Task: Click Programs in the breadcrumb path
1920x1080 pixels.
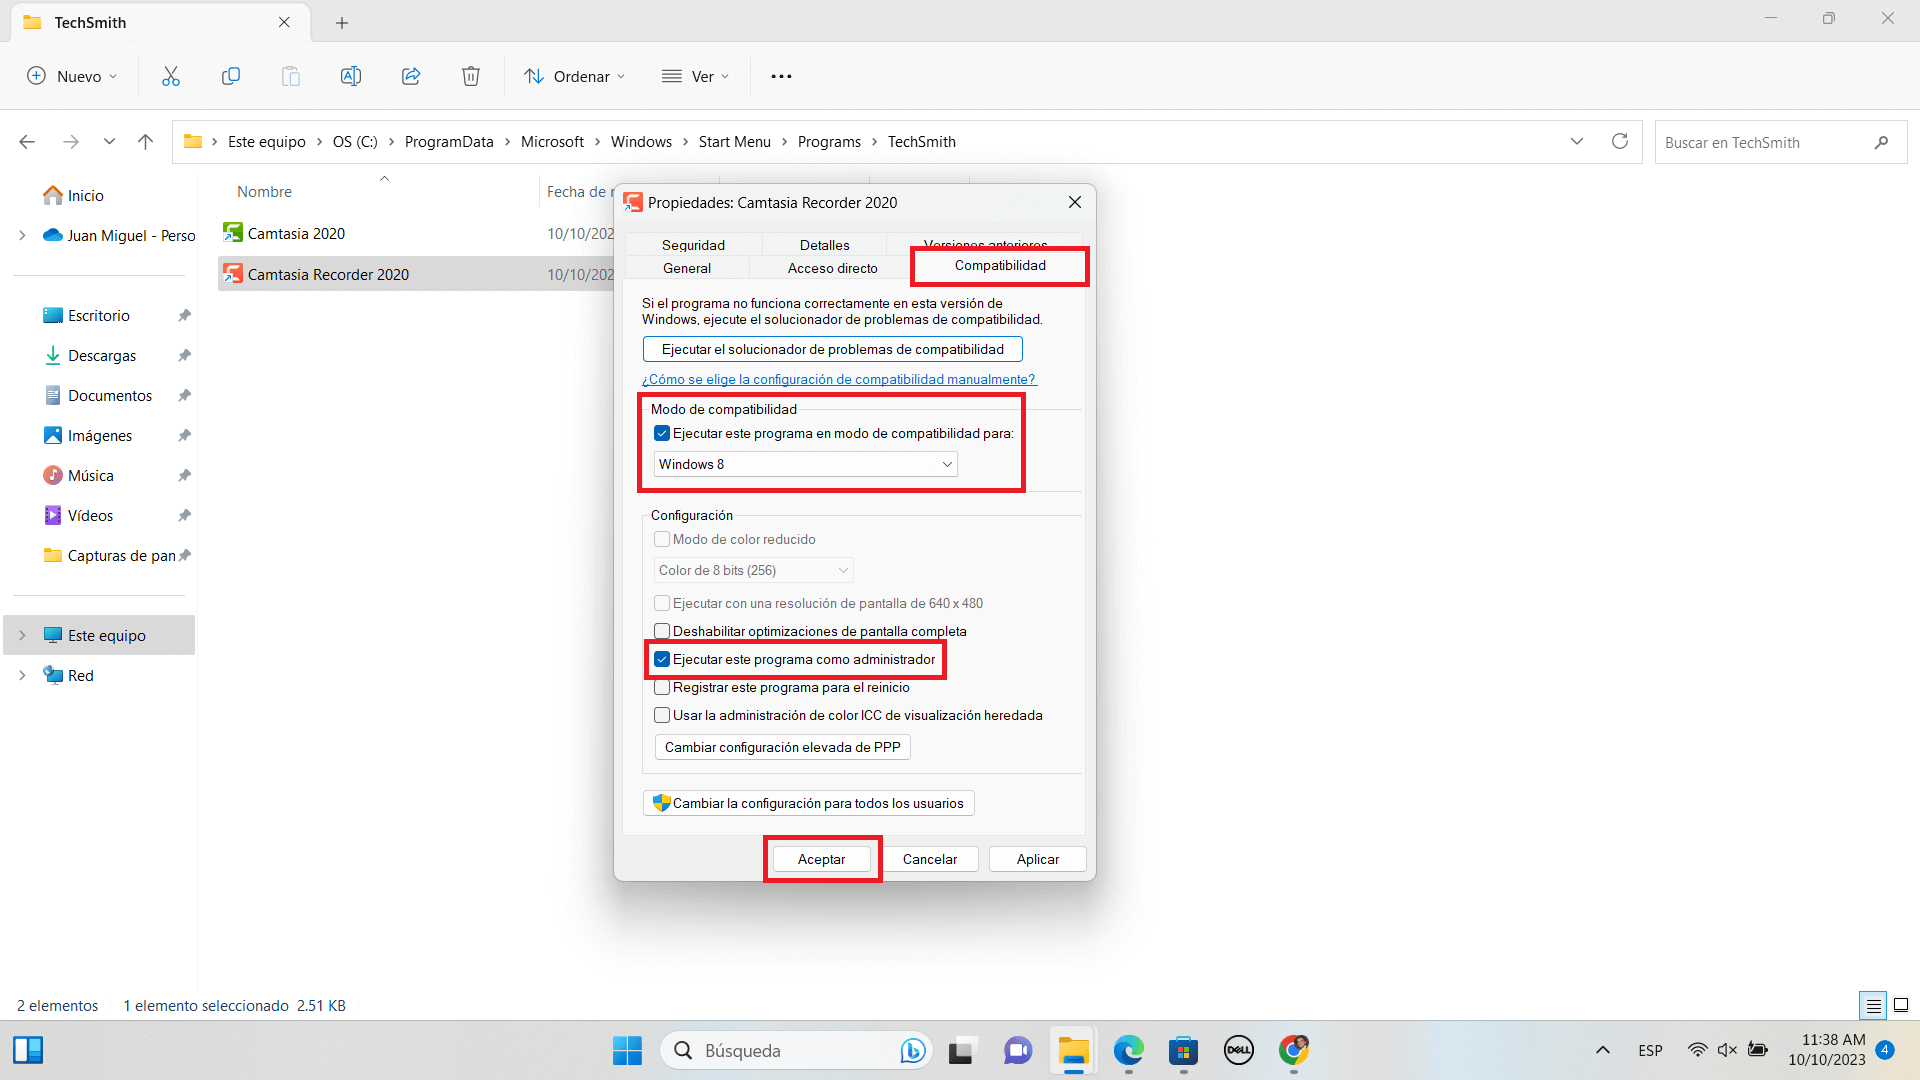Action: tap(829, 142)
